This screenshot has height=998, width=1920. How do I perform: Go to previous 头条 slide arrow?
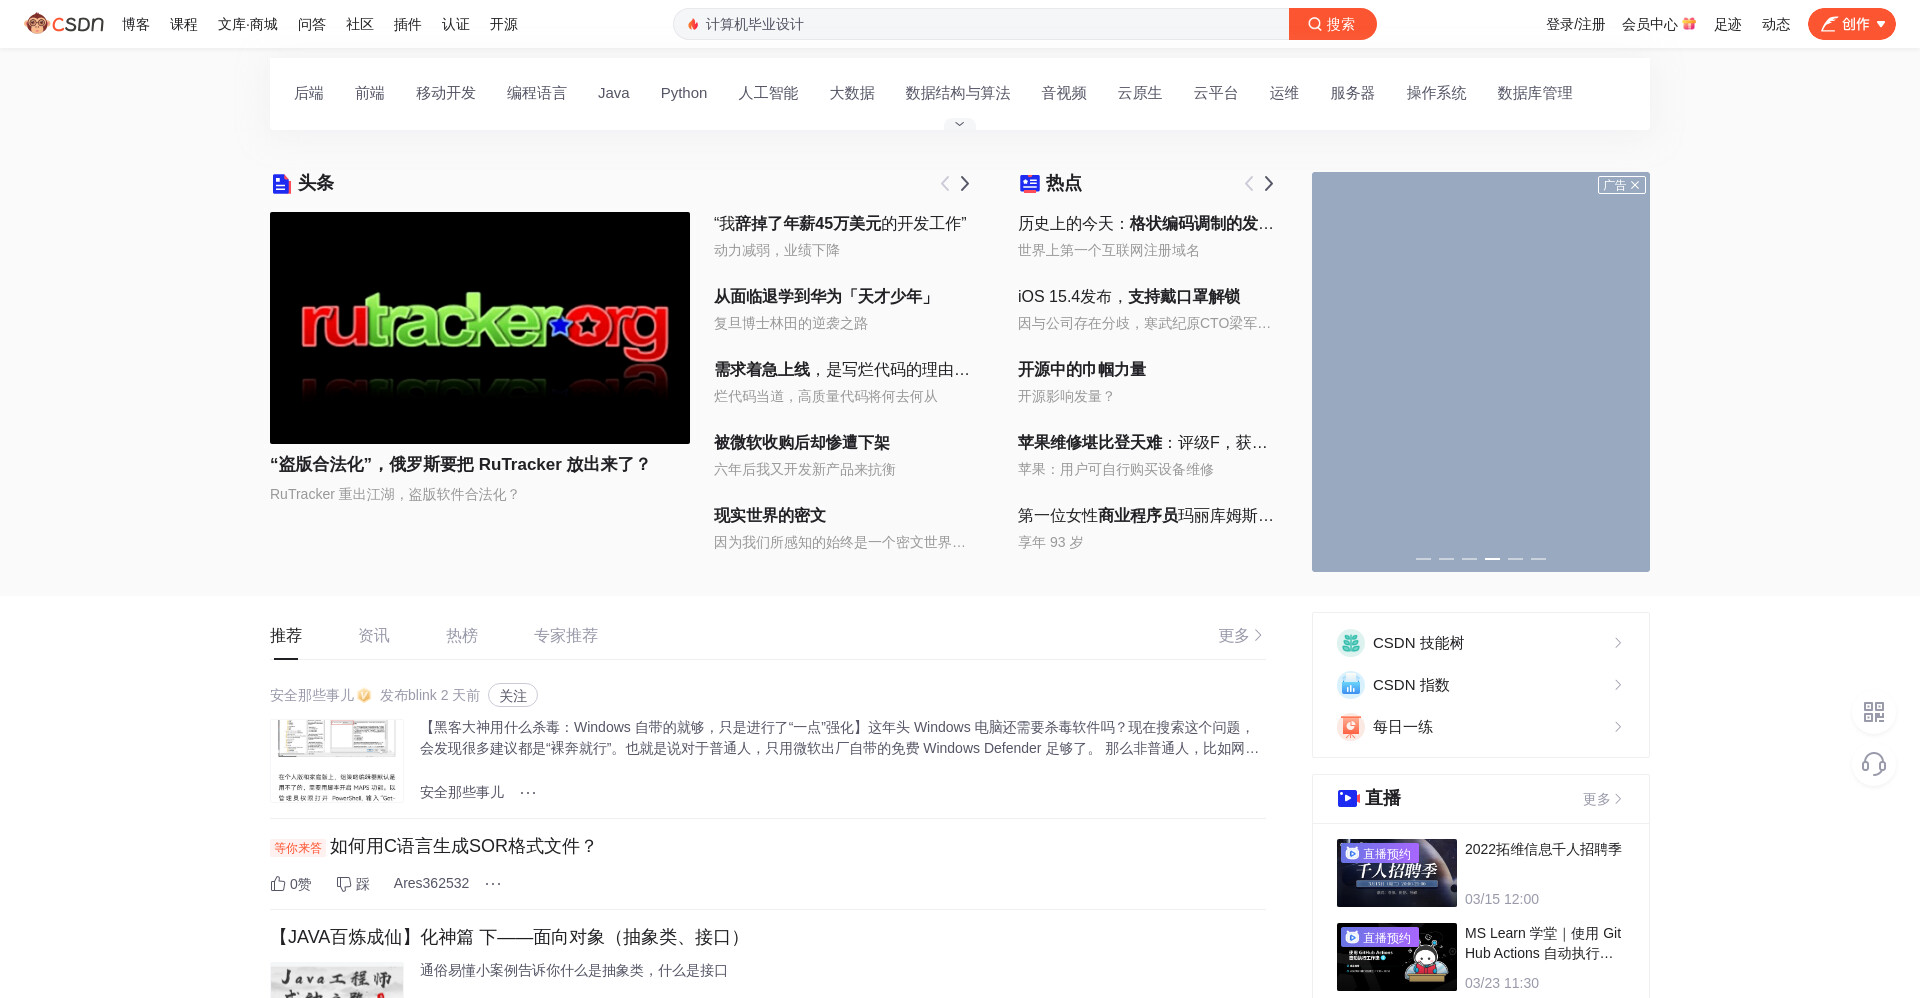[945, 183]
